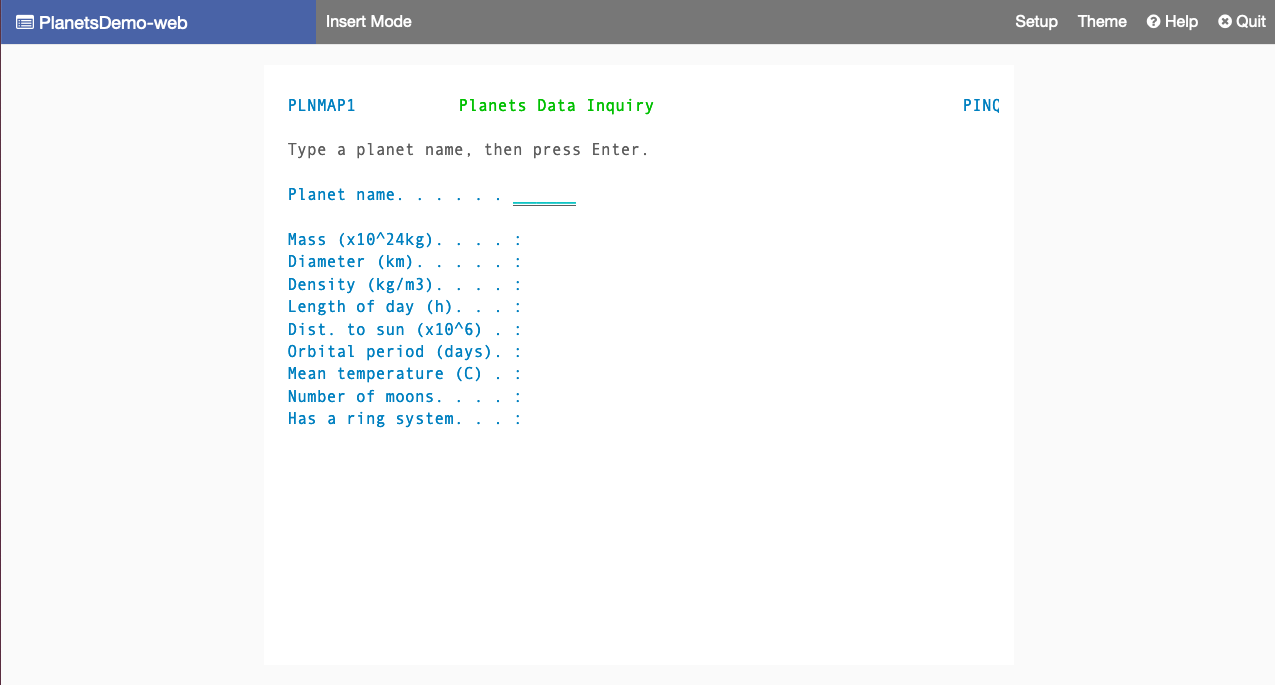Screen dimensions: 1275x685
Task: Click the Planet name input field
Action: coord(544,195)
